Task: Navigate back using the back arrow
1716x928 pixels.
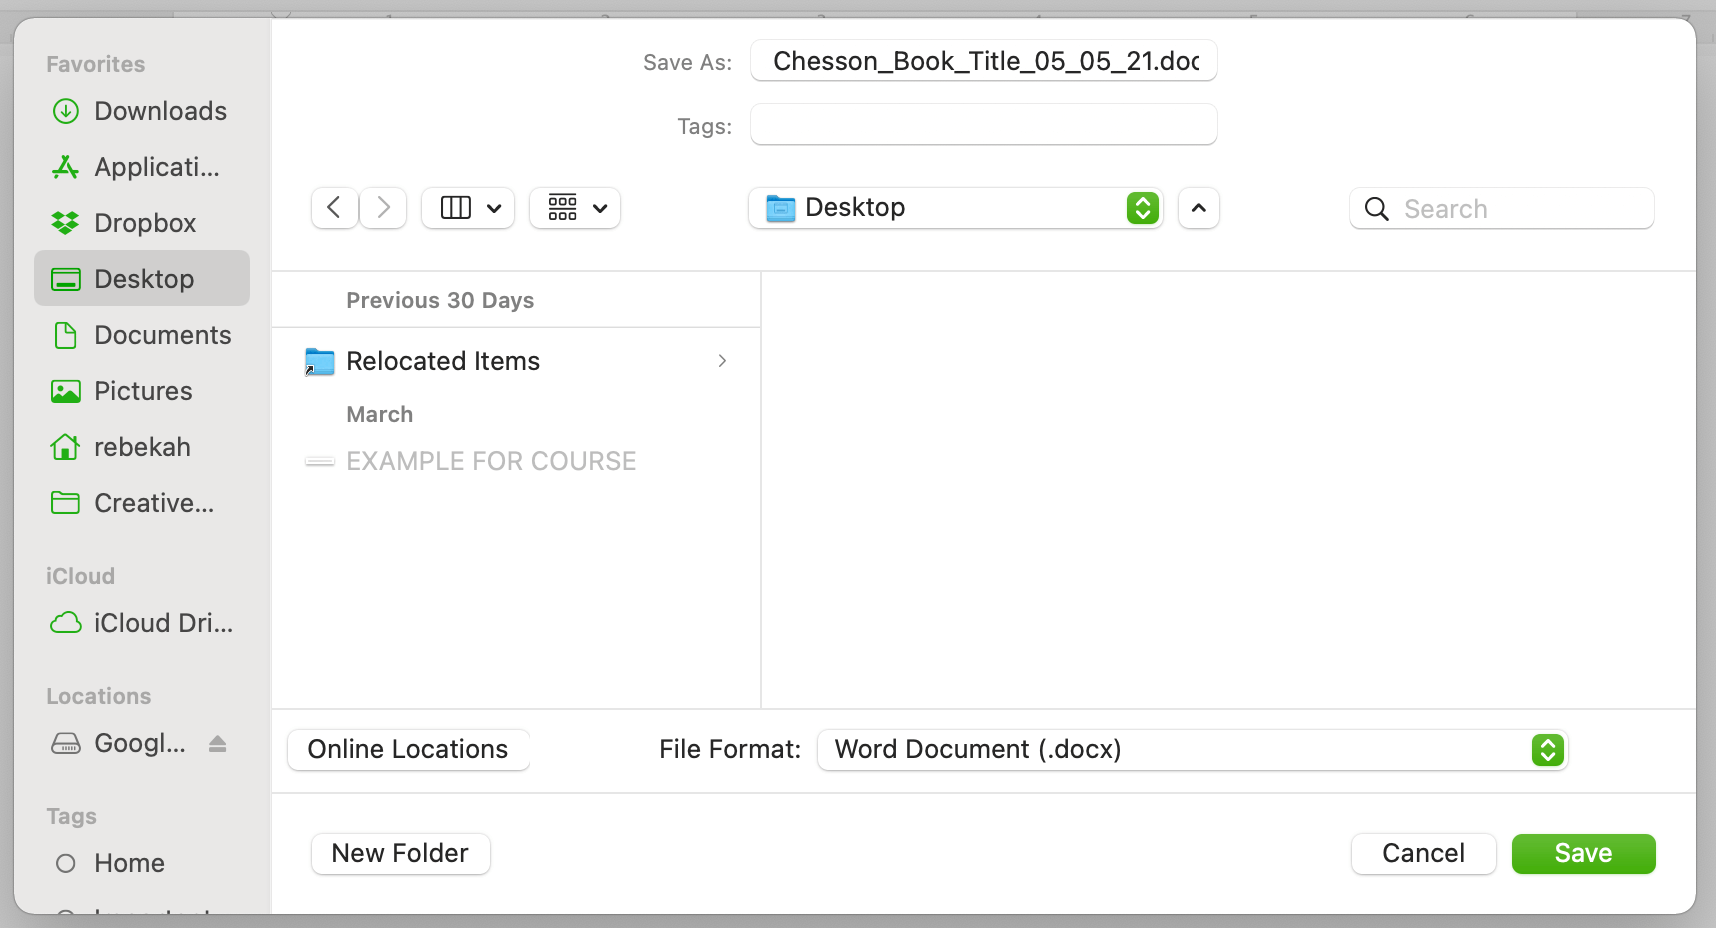Action: tap(334, 207)
